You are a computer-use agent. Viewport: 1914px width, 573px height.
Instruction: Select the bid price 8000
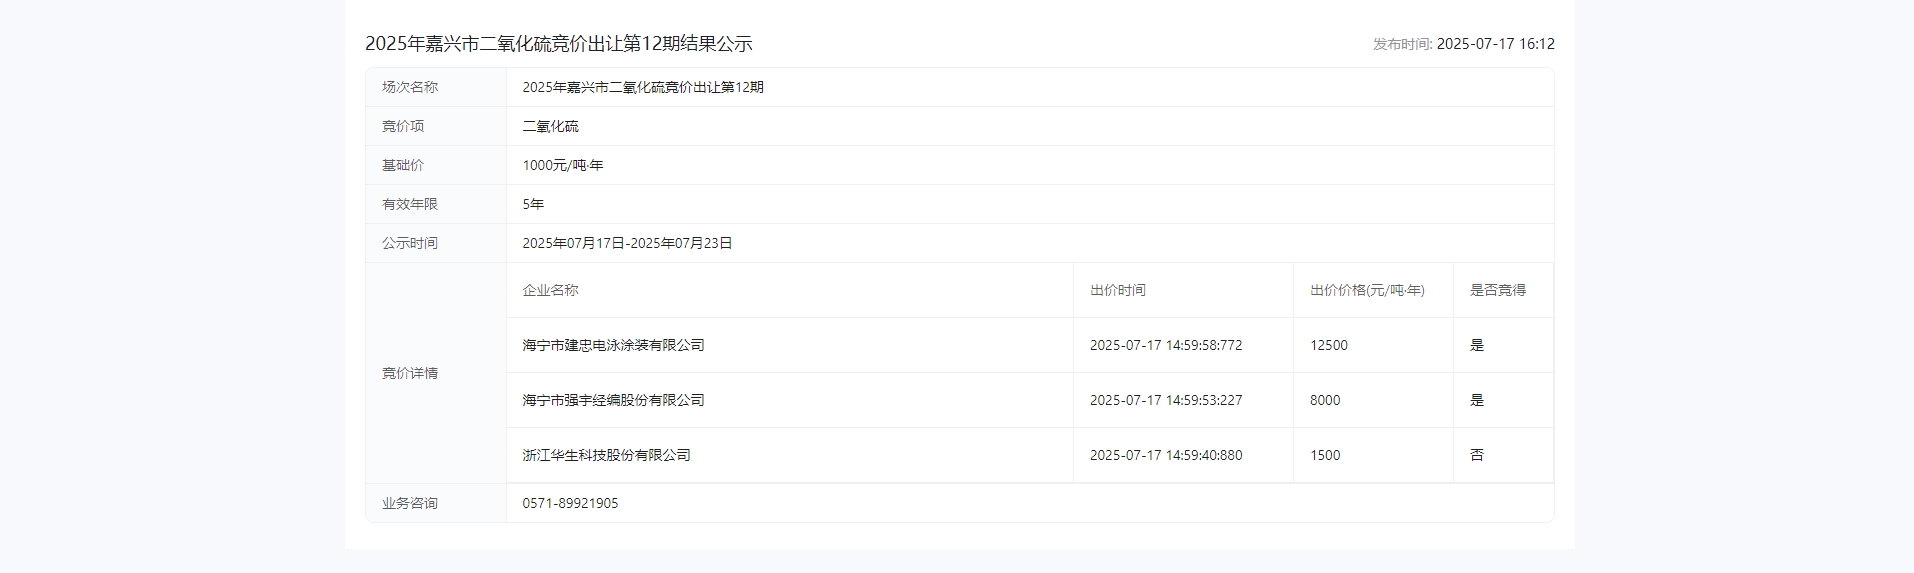tap(1324, 400)
